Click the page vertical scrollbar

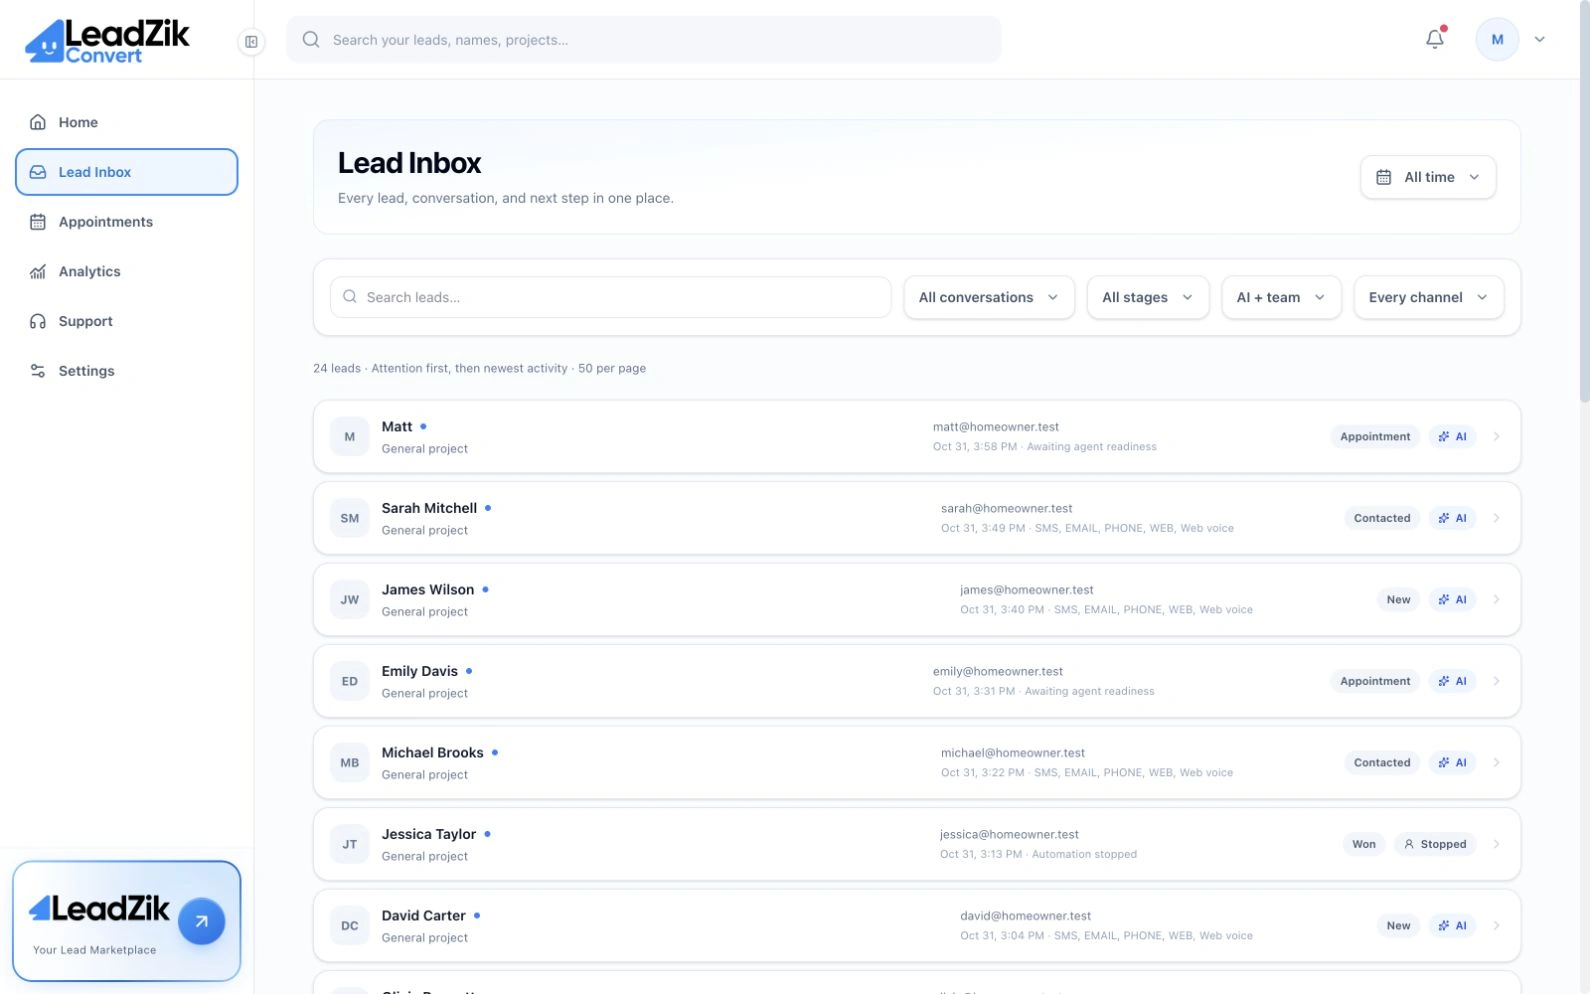[1584, 200]
